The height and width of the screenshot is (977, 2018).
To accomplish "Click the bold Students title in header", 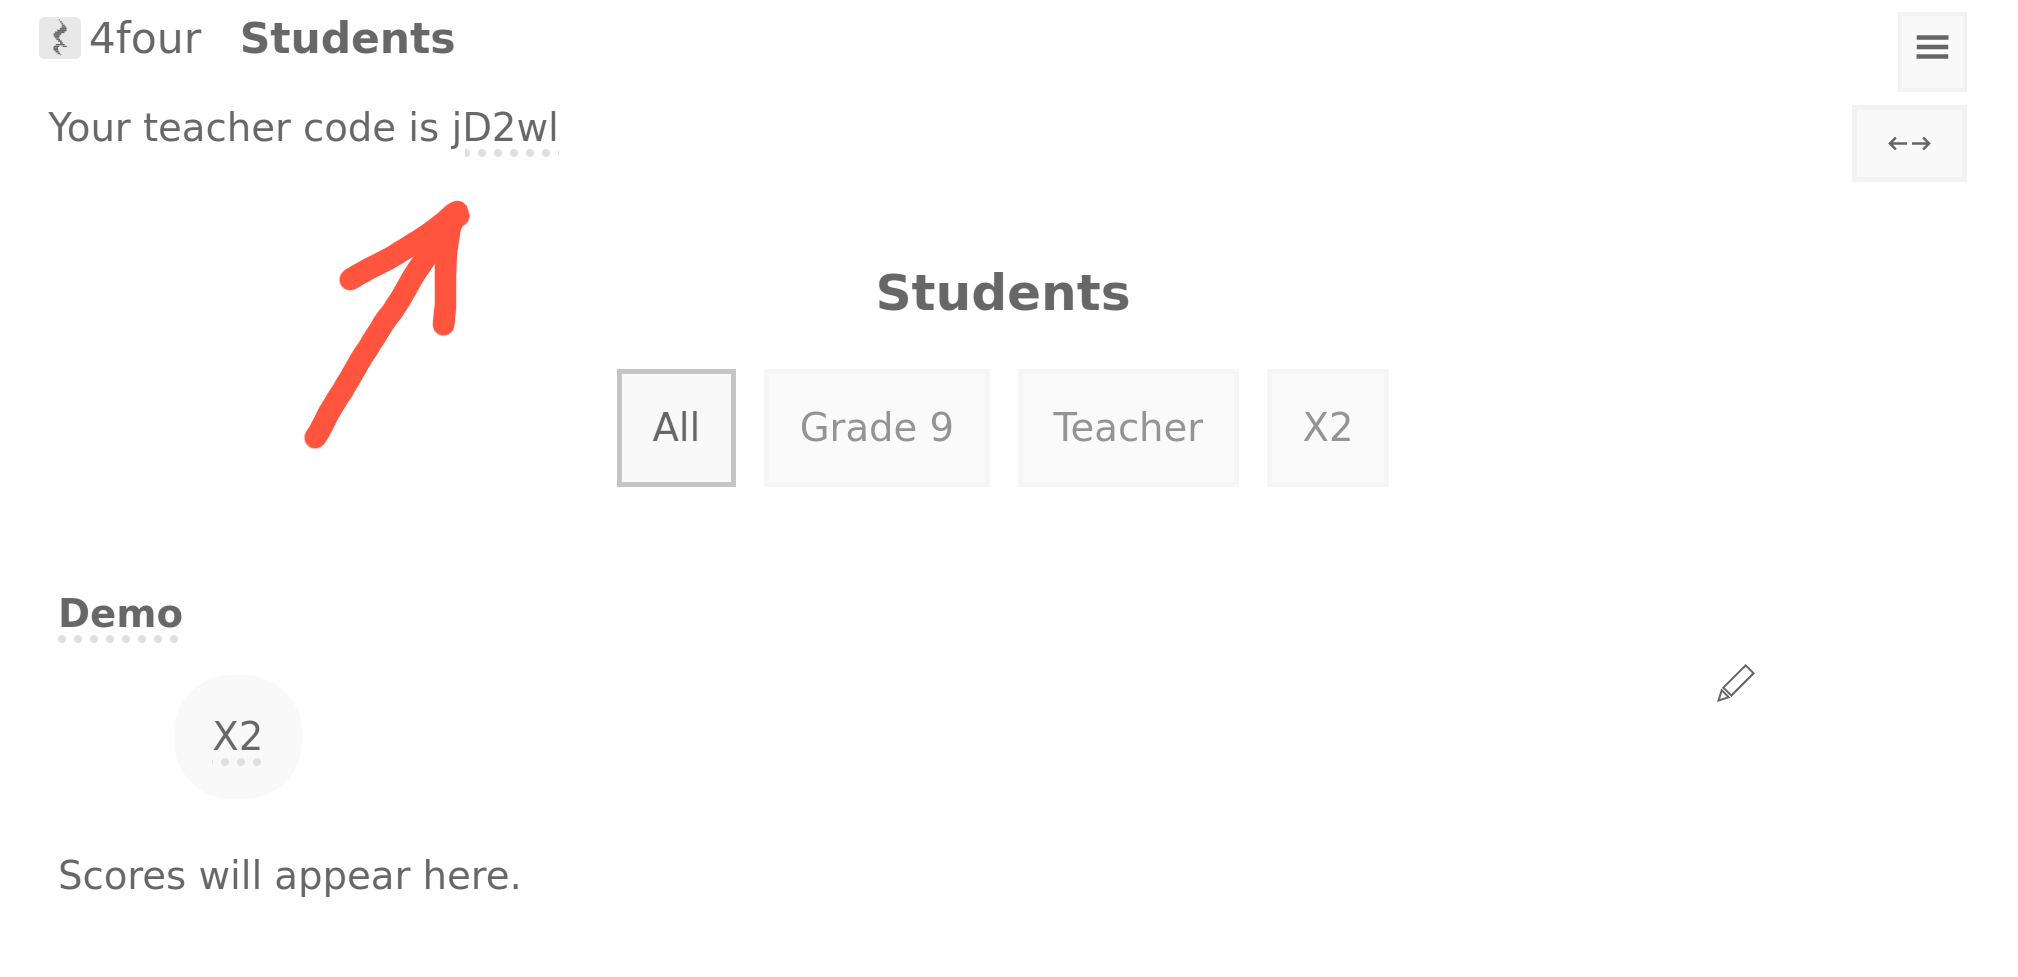I will (347, 39).
